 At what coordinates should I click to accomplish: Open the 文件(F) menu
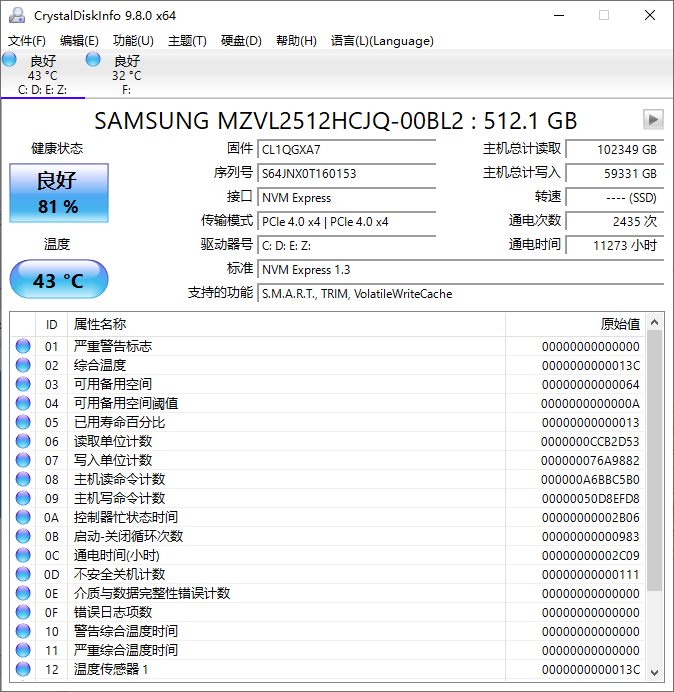point(27,41)
